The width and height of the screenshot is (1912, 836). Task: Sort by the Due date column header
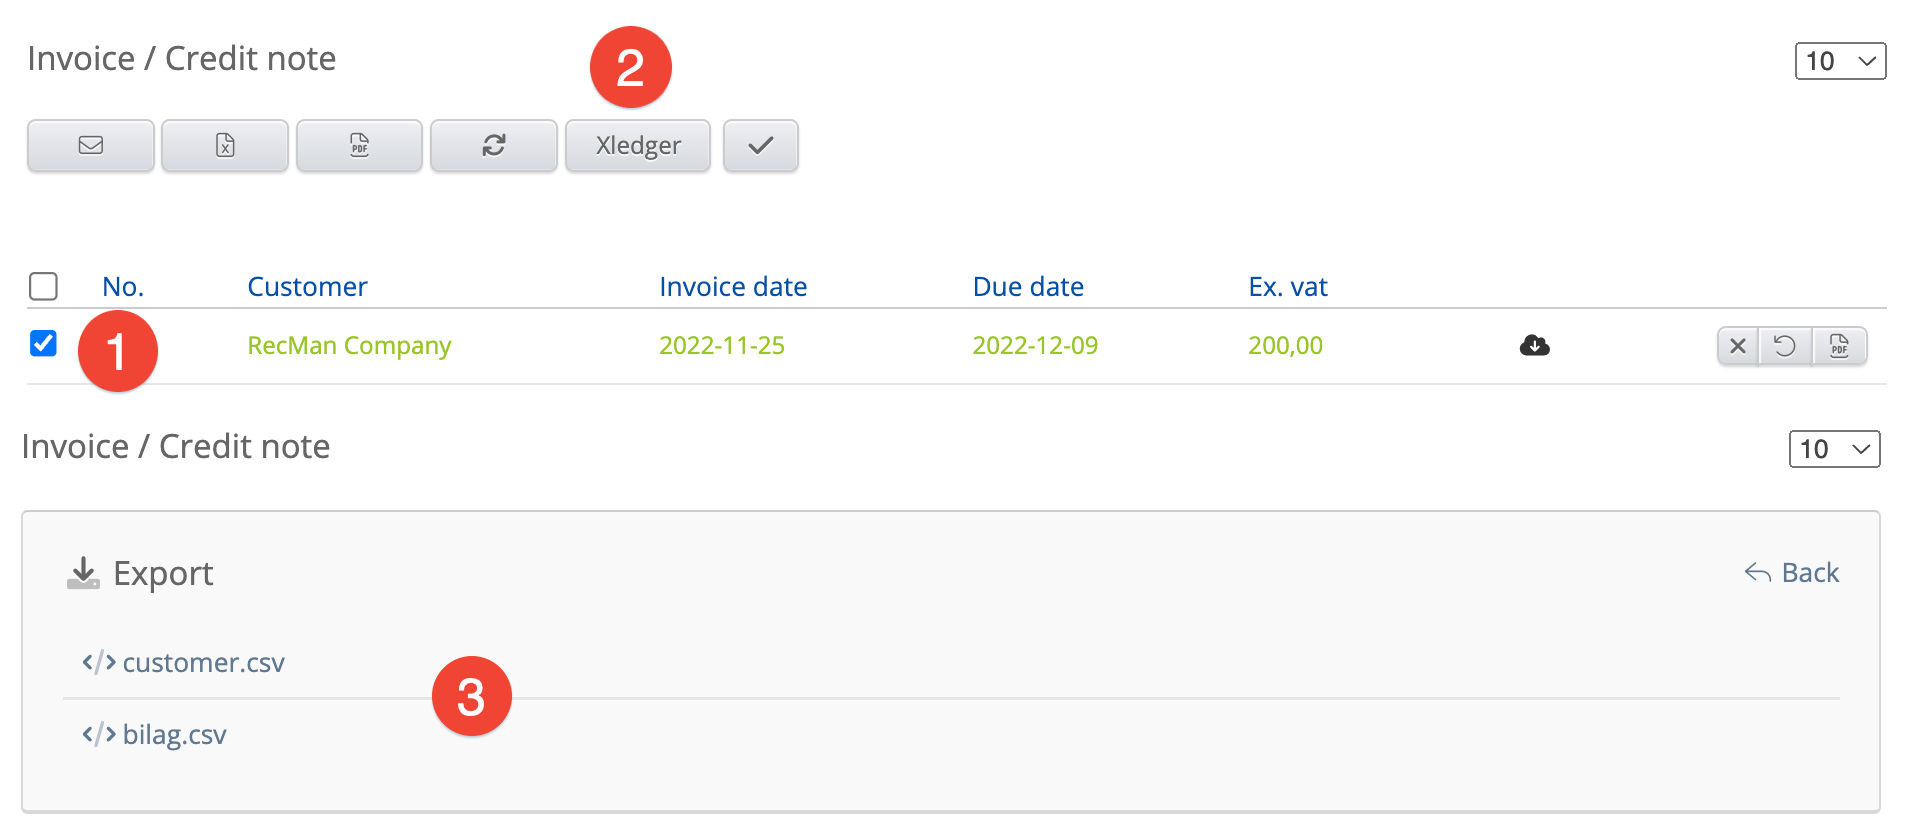pyautogui.click(x=1027, y=287)
